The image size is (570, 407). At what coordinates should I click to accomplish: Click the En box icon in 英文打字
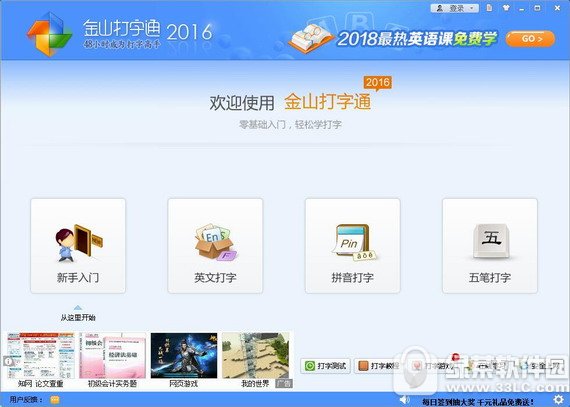216,242
